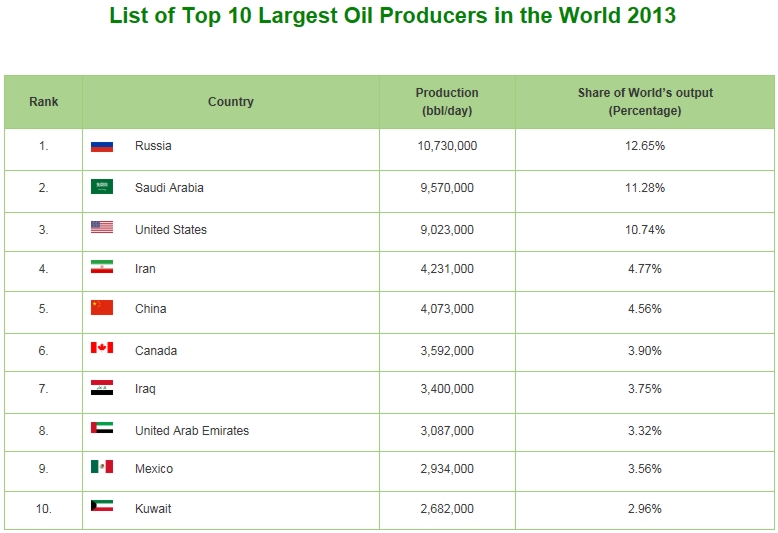The height and width of the screenshot is (533, 778).
Task: Select the Saudi Arabia country name
Action: point(169,188)
